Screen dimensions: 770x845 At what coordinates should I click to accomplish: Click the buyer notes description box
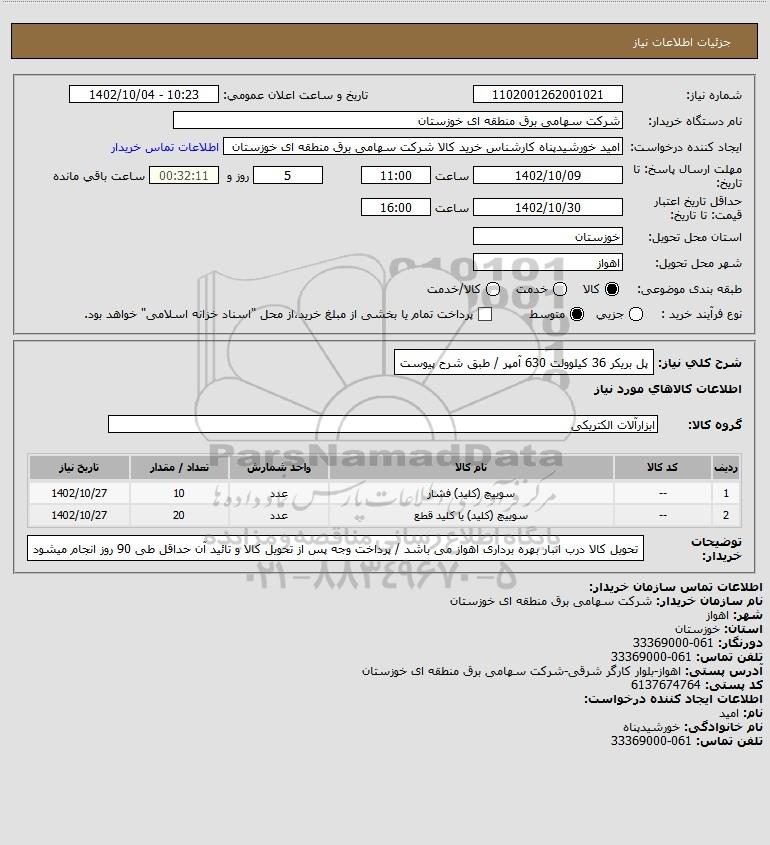(335, 549)
